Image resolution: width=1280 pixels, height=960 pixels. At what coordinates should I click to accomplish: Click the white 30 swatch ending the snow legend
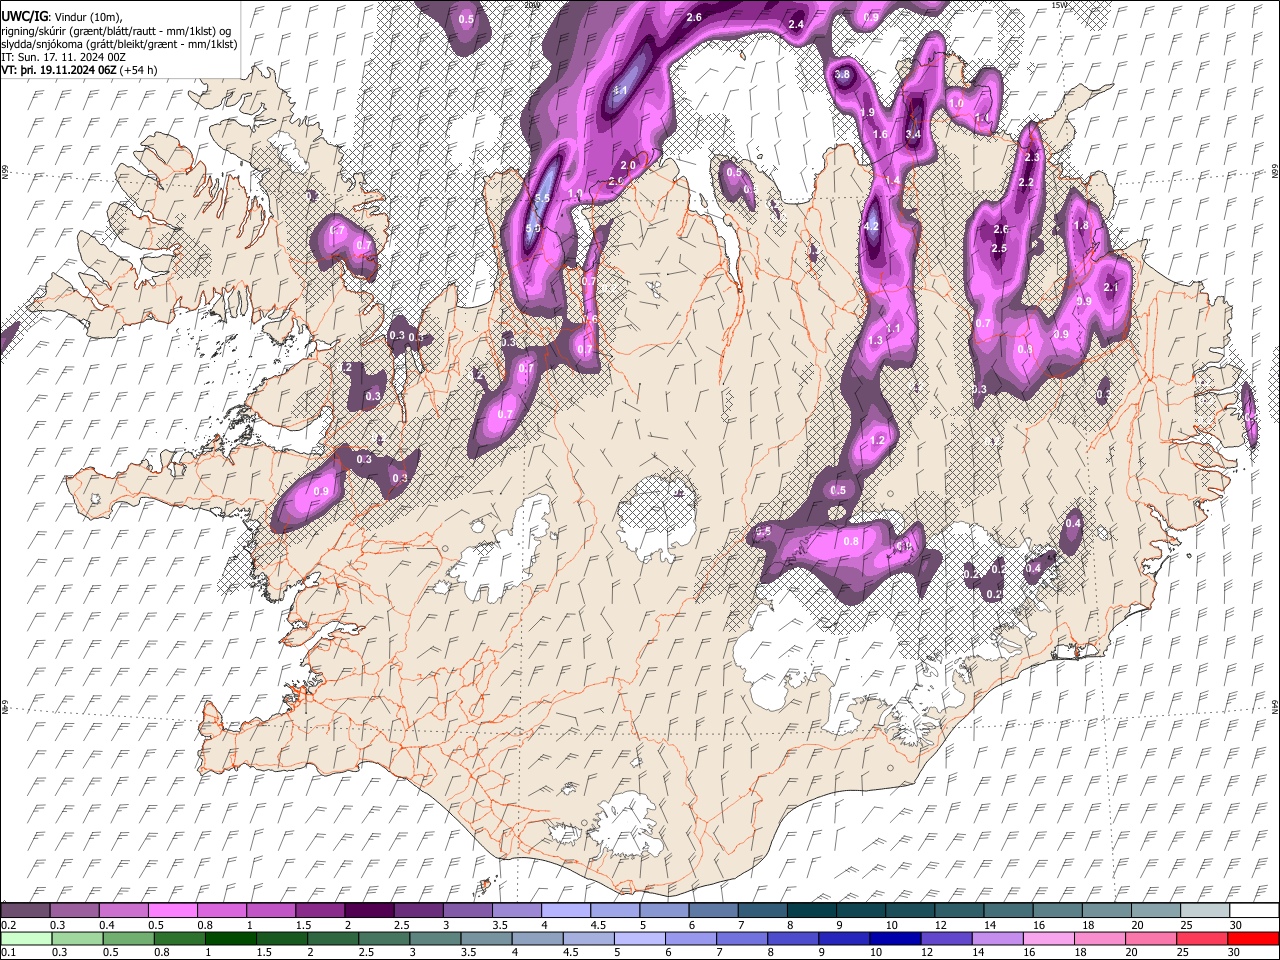coord(1254,910)
